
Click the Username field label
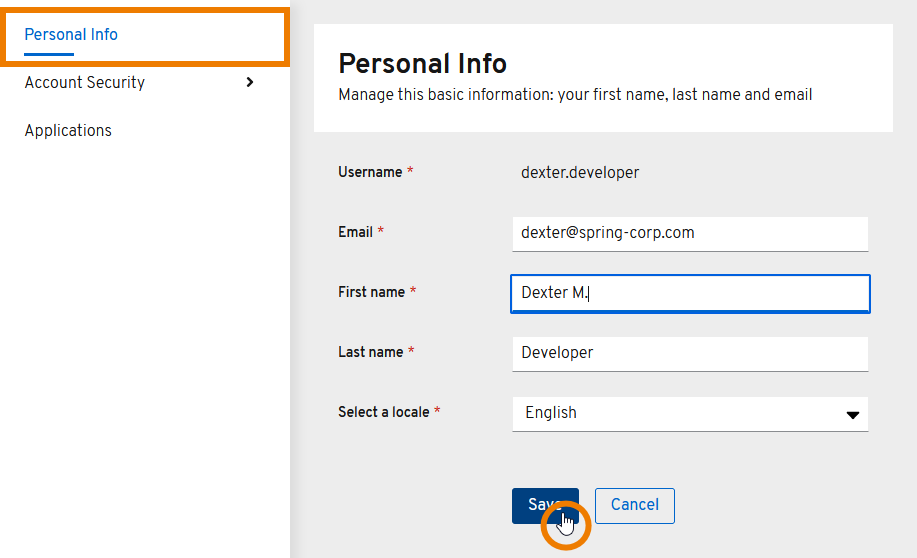(370, 173)
